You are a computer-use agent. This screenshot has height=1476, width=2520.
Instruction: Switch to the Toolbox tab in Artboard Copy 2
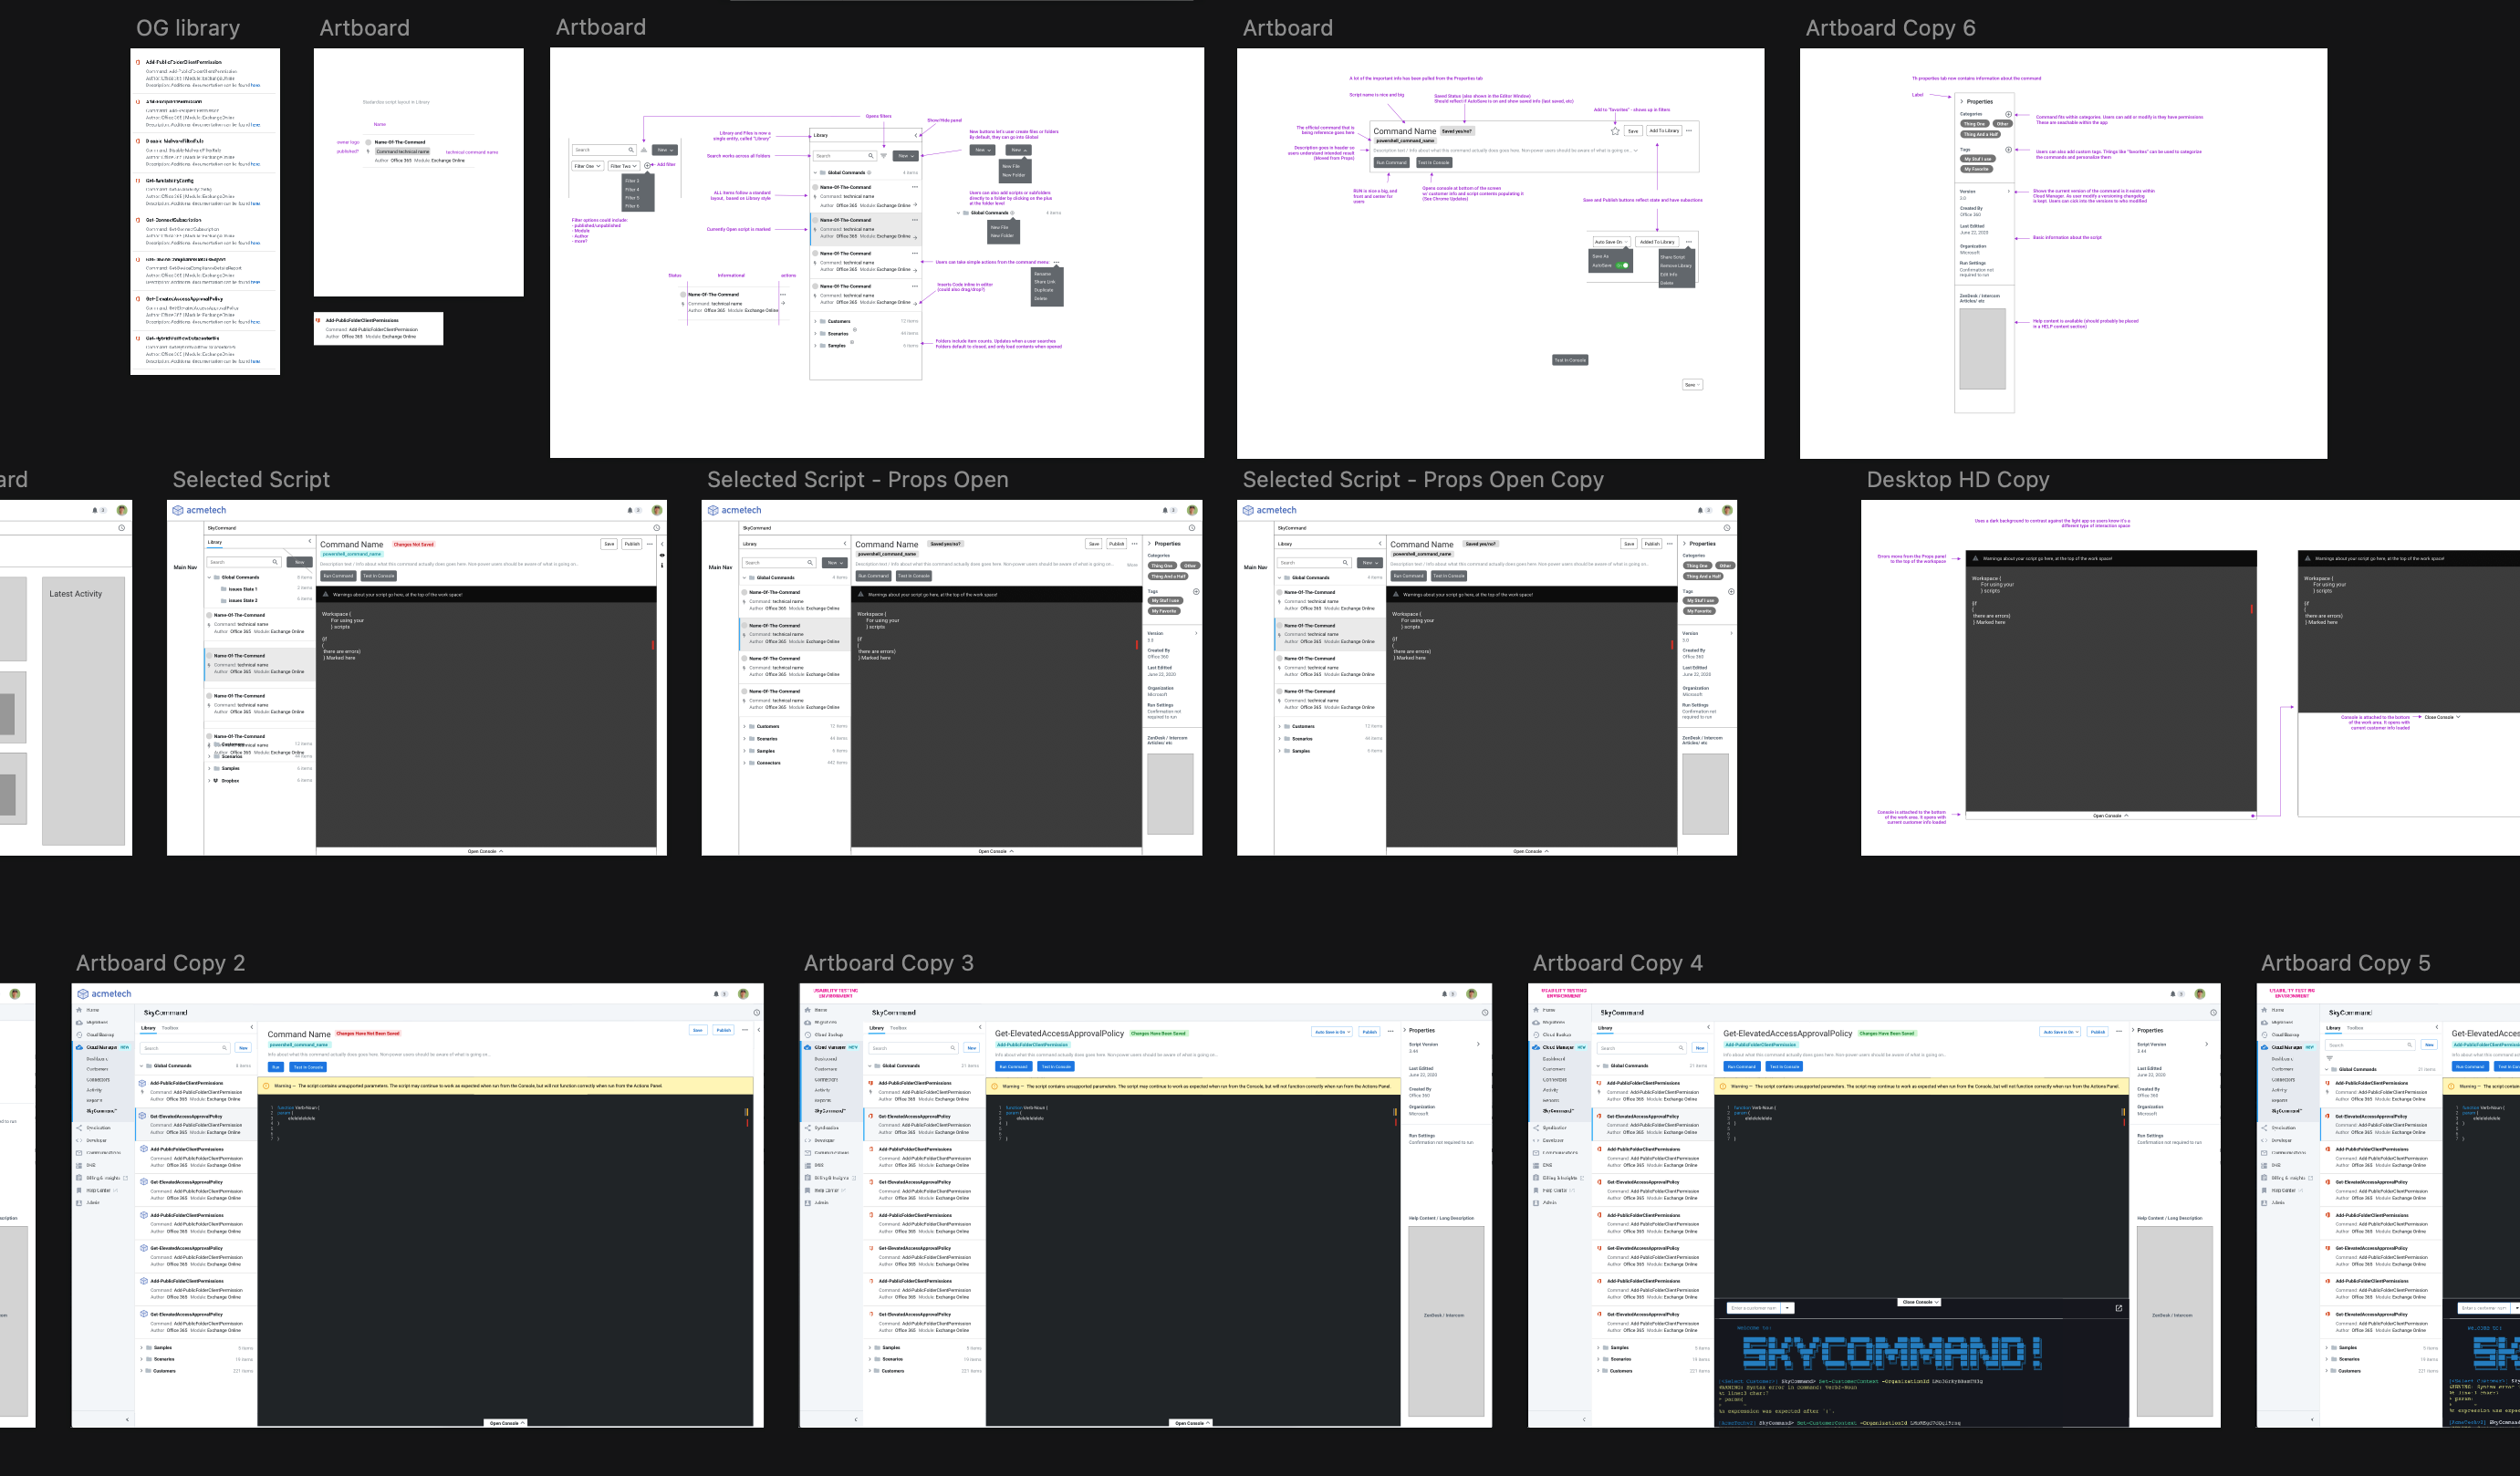(x=170, y=1028)
